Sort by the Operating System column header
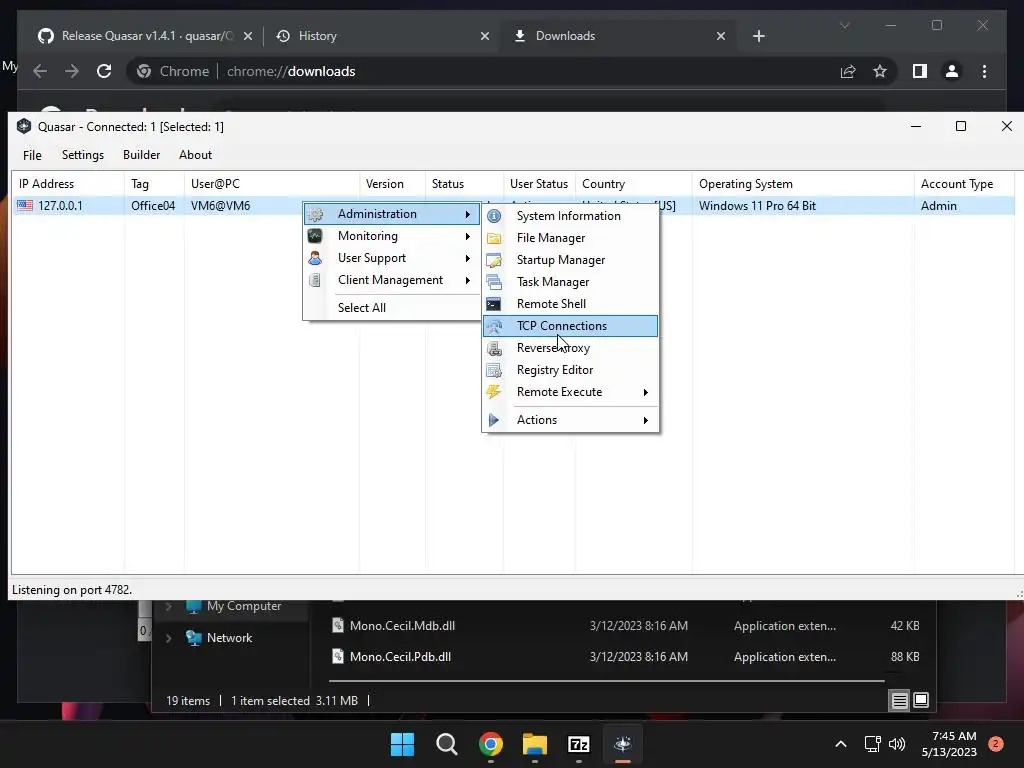The width and height of the screenshot is (1024, 768). 803,184
